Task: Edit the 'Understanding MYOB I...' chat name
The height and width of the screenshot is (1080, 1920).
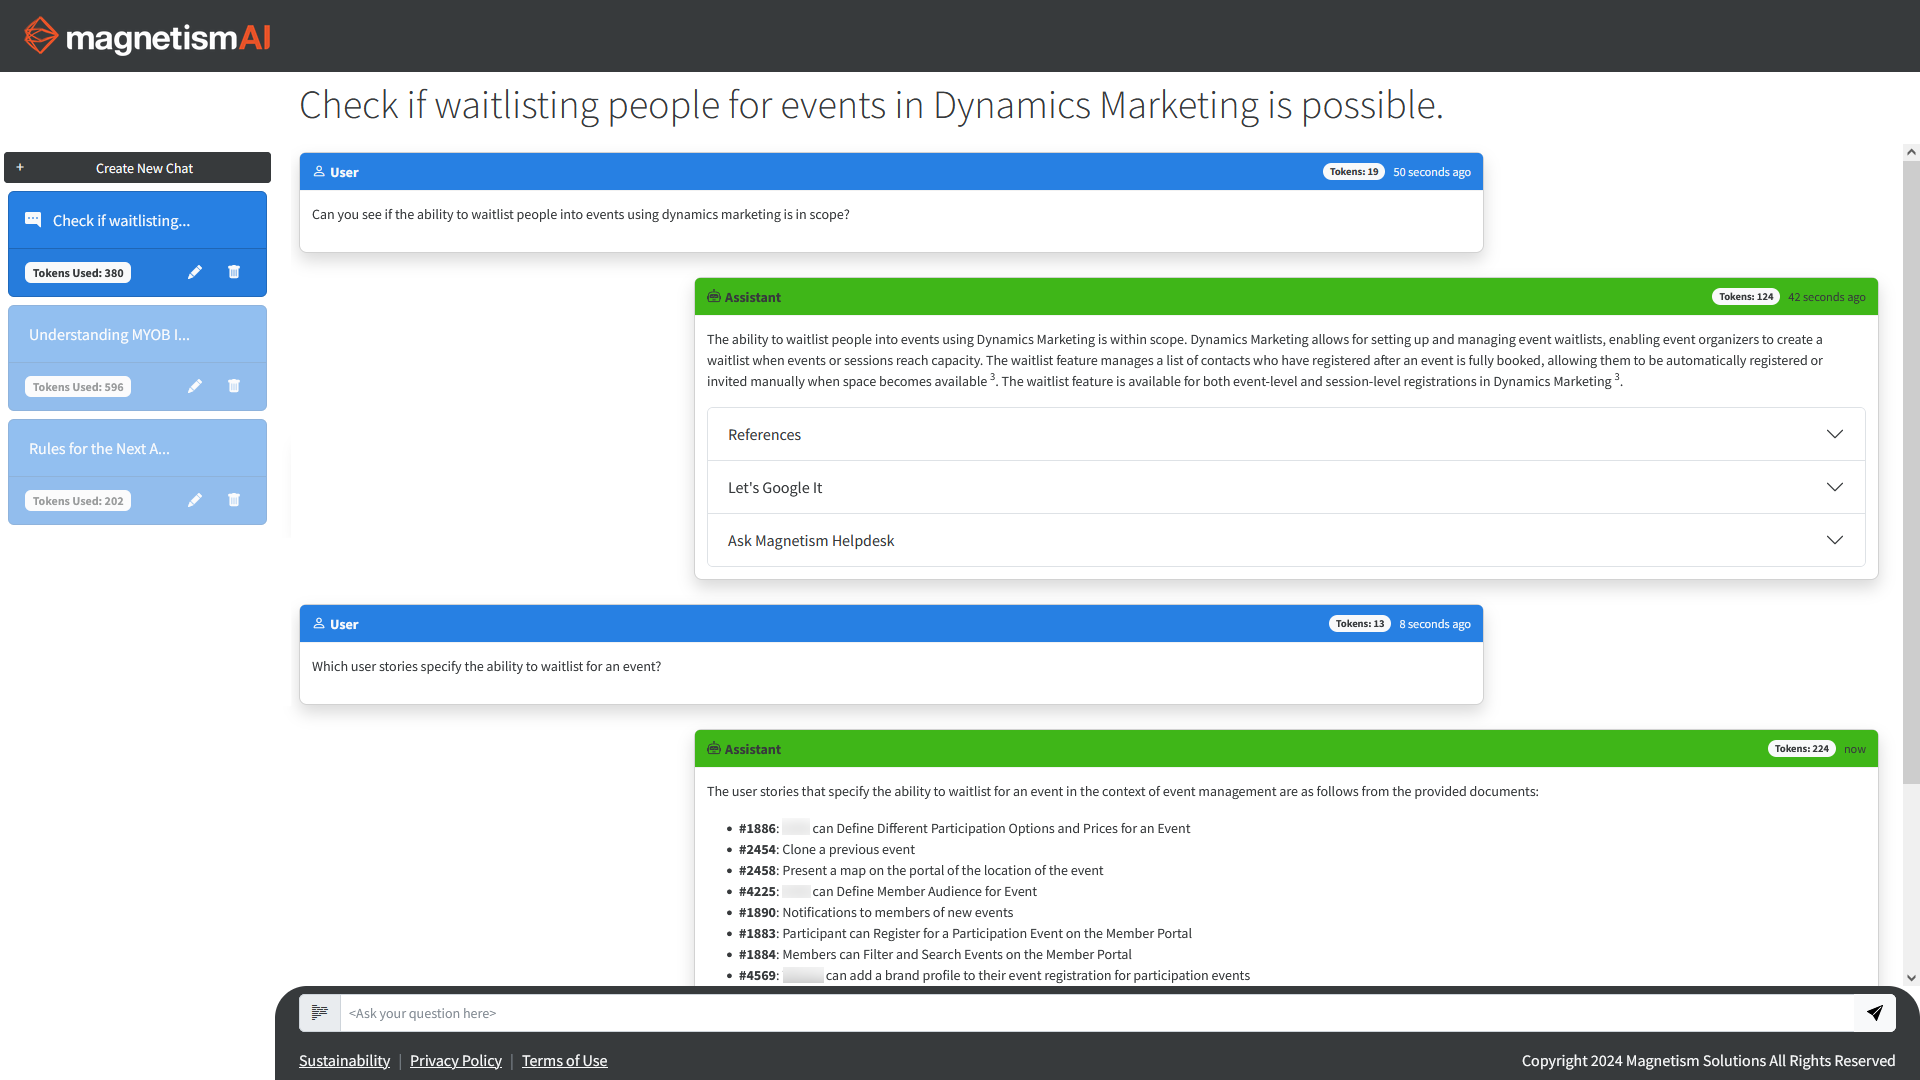Action: [195, 386]
